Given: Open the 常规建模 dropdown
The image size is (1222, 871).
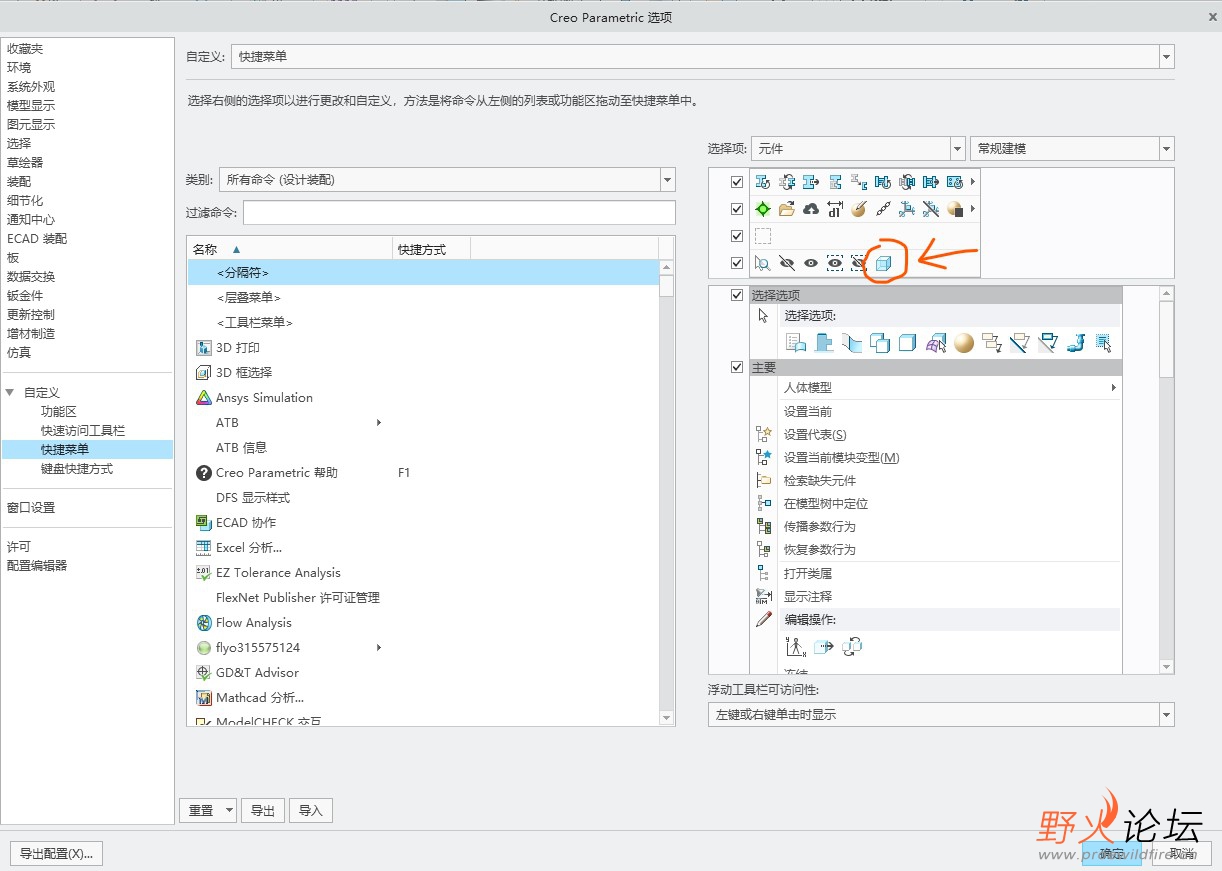Looking at the screenshot, I should pyautogui.click(x=1166, y=148).
